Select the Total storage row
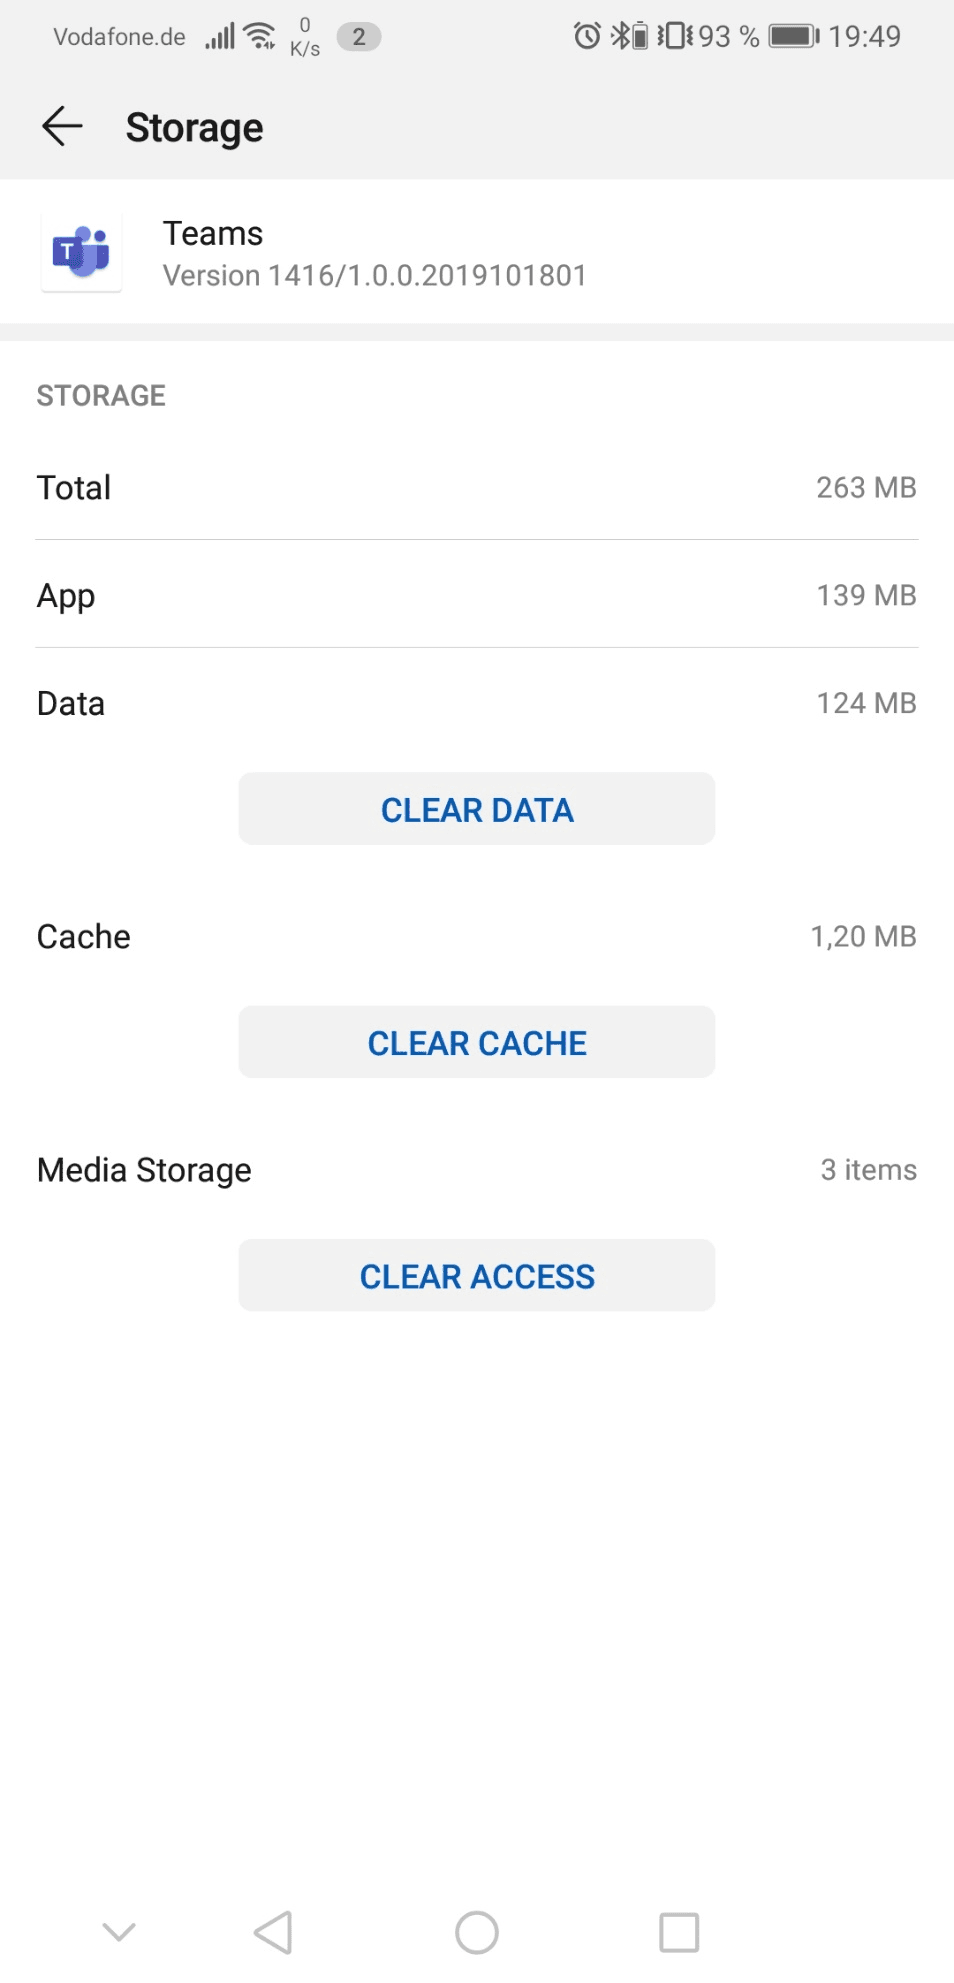Viewport: 954px width, 1983px height. tap(477, 487)
